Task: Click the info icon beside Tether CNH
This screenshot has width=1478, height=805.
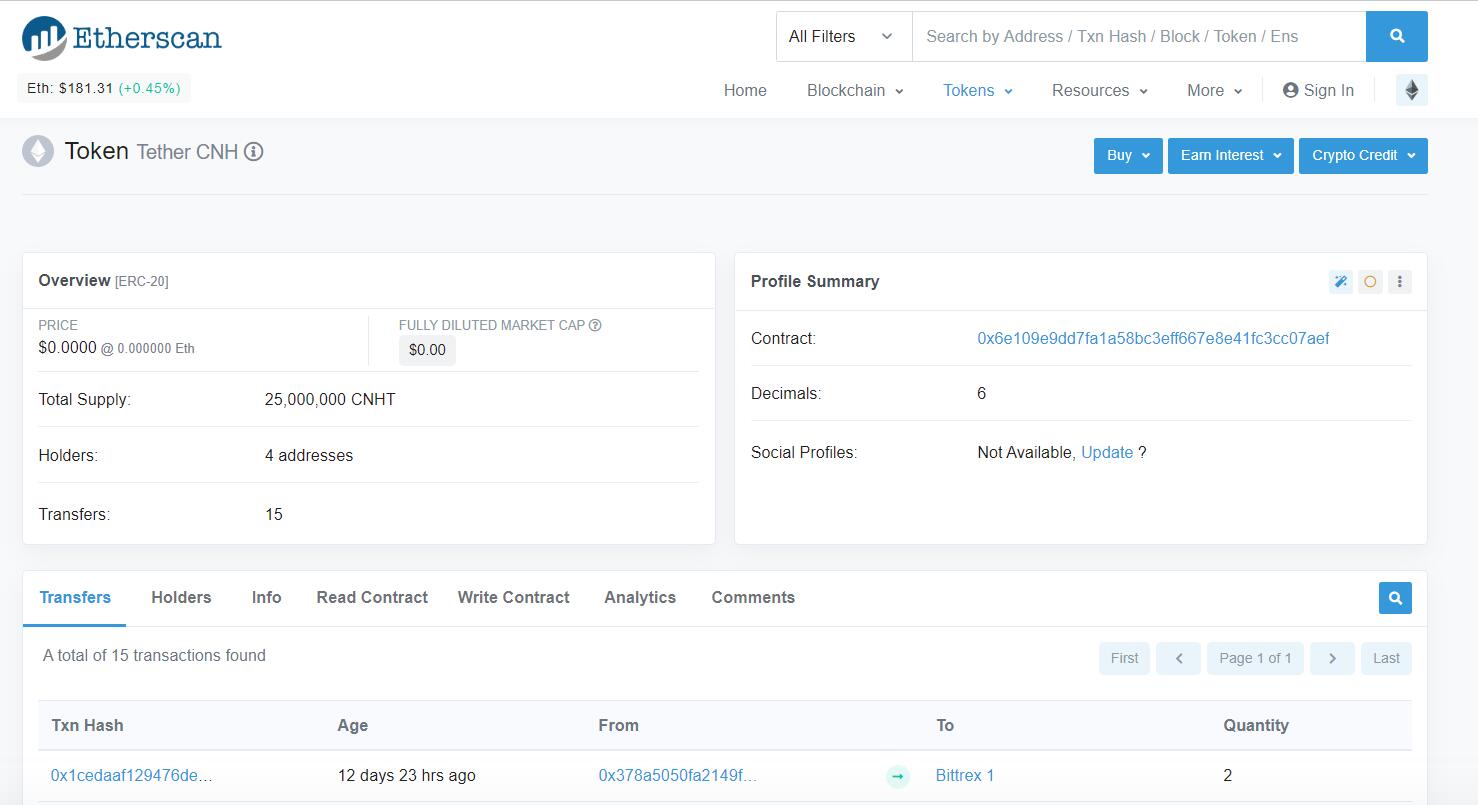Action: tap(254, 152)
